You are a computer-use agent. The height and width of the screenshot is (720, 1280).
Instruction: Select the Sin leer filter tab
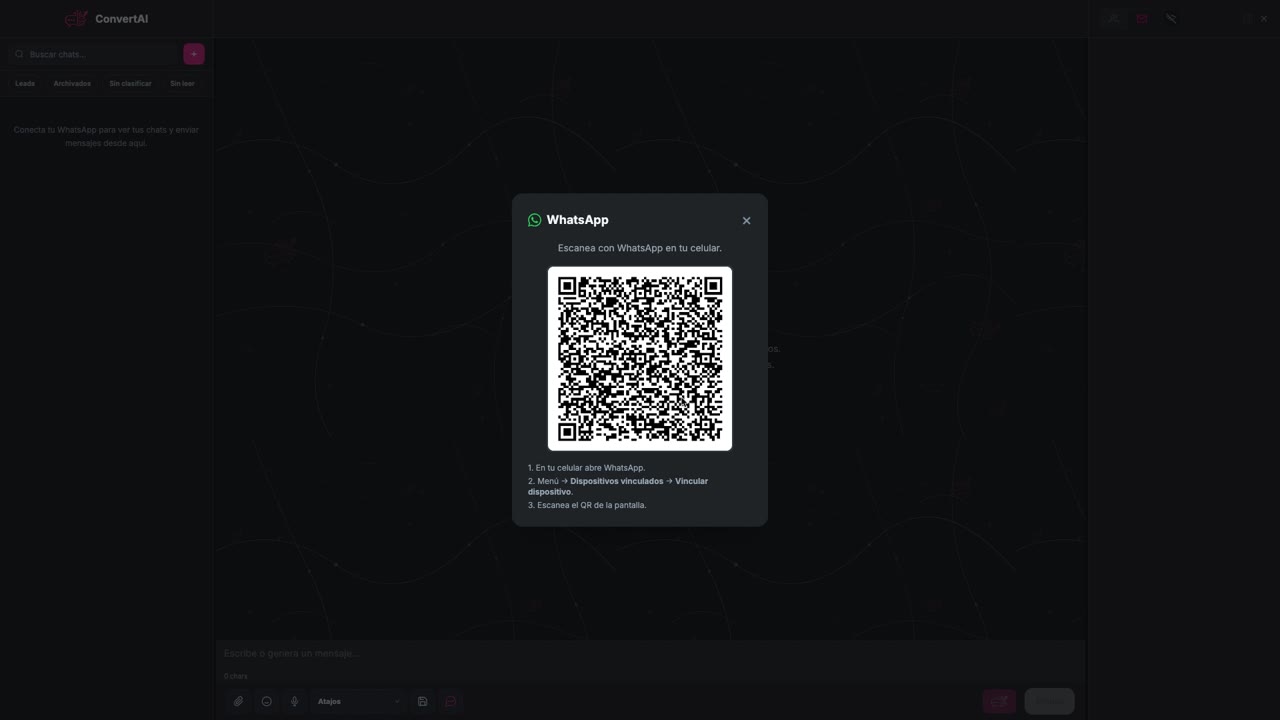[182, 83]
